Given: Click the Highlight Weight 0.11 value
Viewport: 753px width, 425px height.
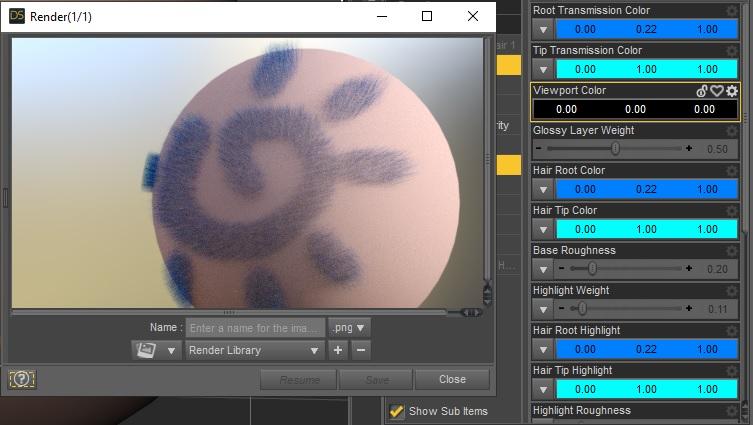Looking at the screenshot, I should 717,309.
